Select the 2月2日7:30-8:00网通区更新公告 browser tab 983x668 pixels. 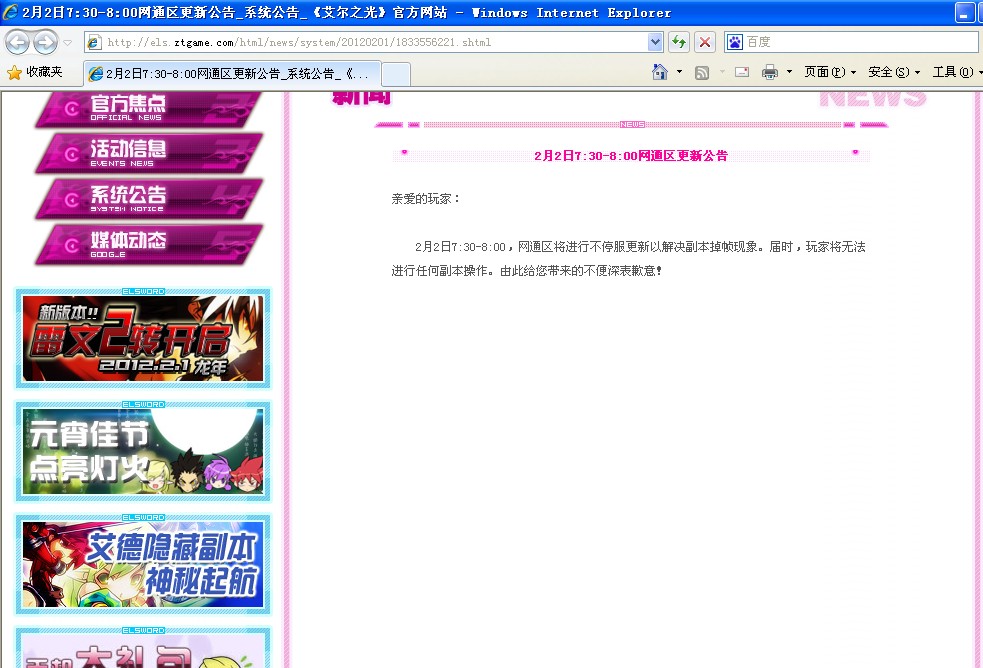pos(232,74)
